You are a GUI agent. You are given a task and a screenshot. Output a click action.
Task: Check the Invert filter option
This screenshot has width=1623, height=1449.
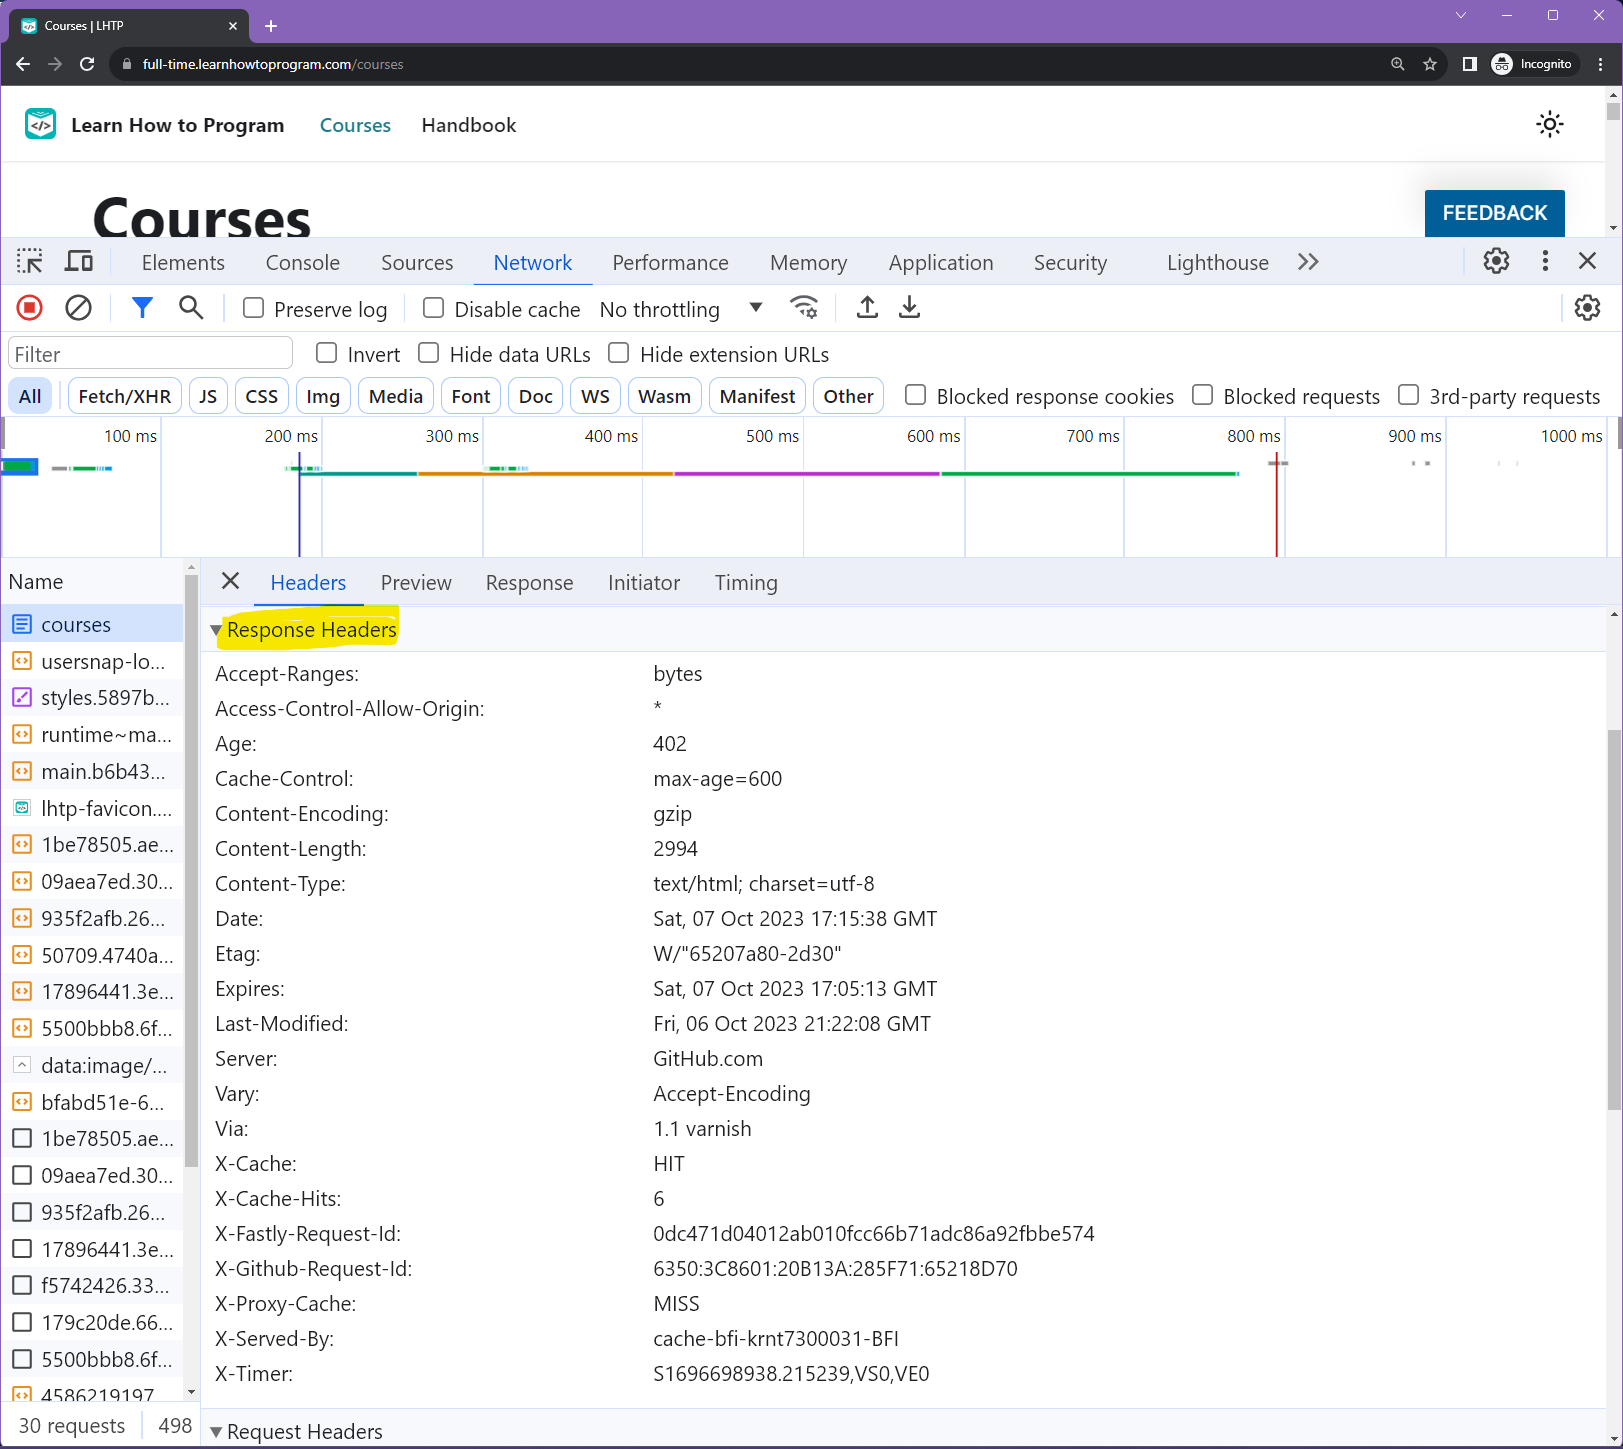point(327,353)
